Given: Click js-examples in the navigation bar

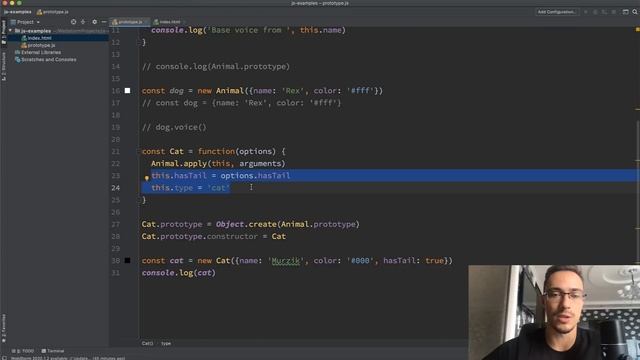Looking at the screenshot, I should pyautogui.click(x=18, y=12).
